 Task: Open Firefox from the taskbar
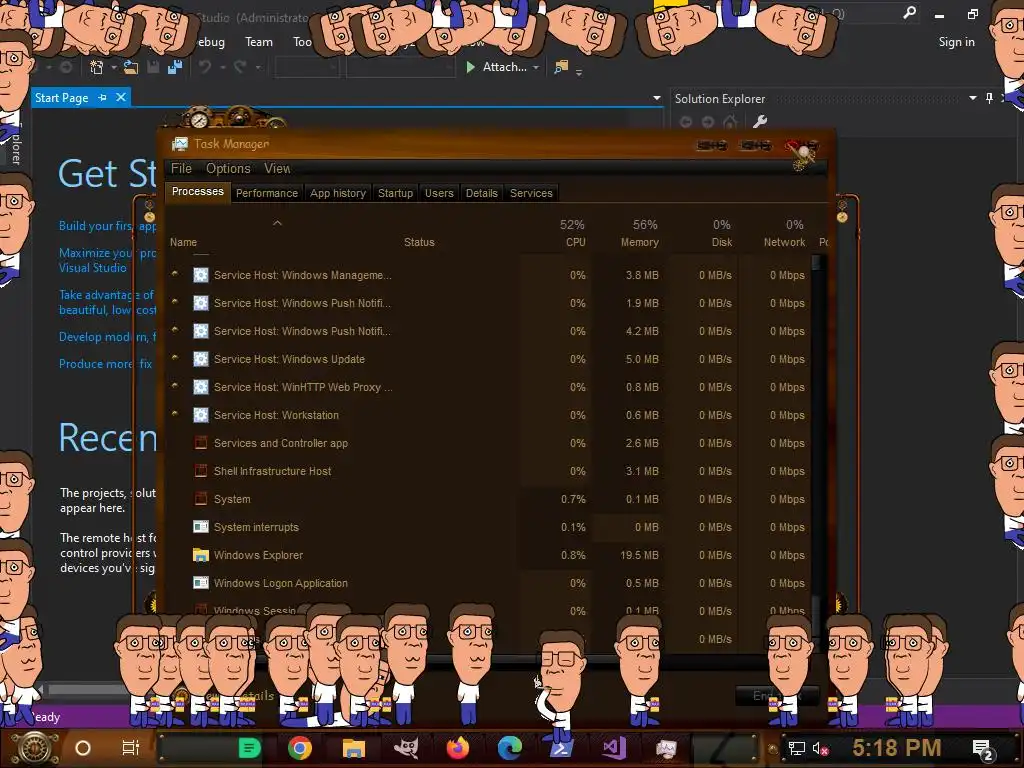pyautogui.click(x=458, y=748)
